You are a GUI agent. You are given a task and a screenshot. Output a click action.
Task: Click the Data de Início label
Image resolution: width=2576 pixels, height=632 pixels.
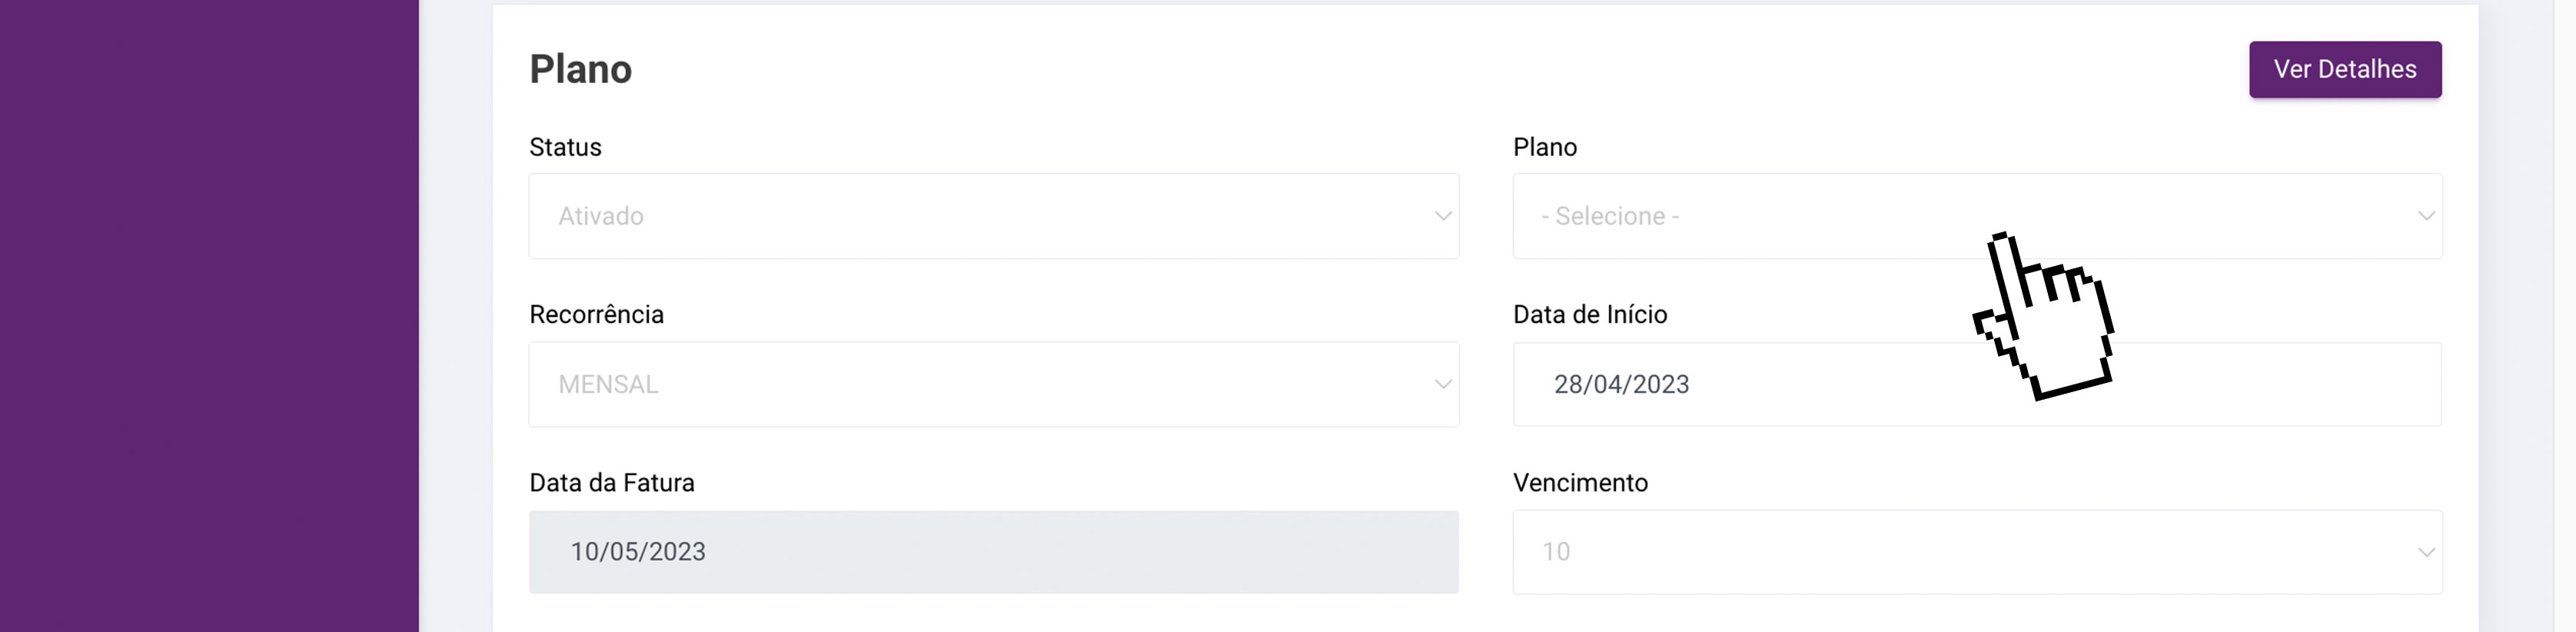[x=1589, y=315]
